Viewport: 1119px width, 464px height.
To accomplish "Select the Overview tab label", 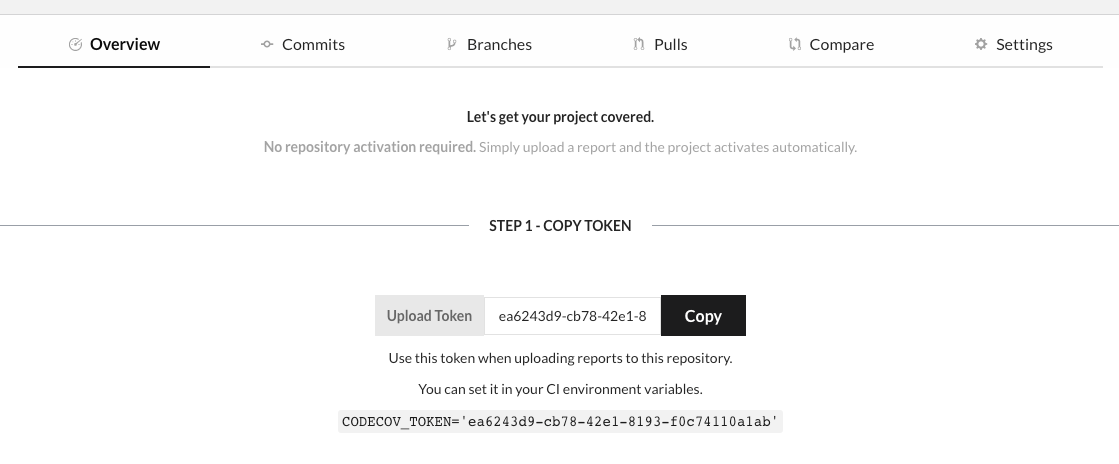I will coord(125,44).
